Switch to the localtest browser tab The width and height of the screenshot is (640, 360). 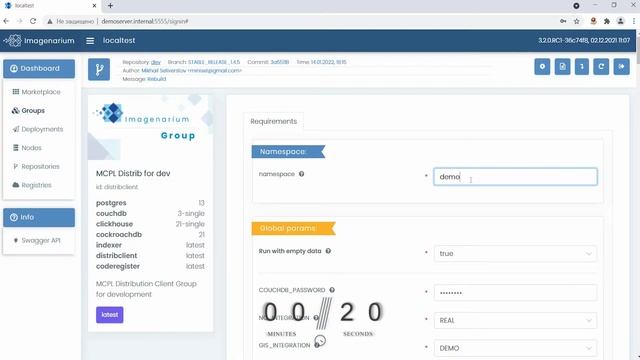pos(50,6)
